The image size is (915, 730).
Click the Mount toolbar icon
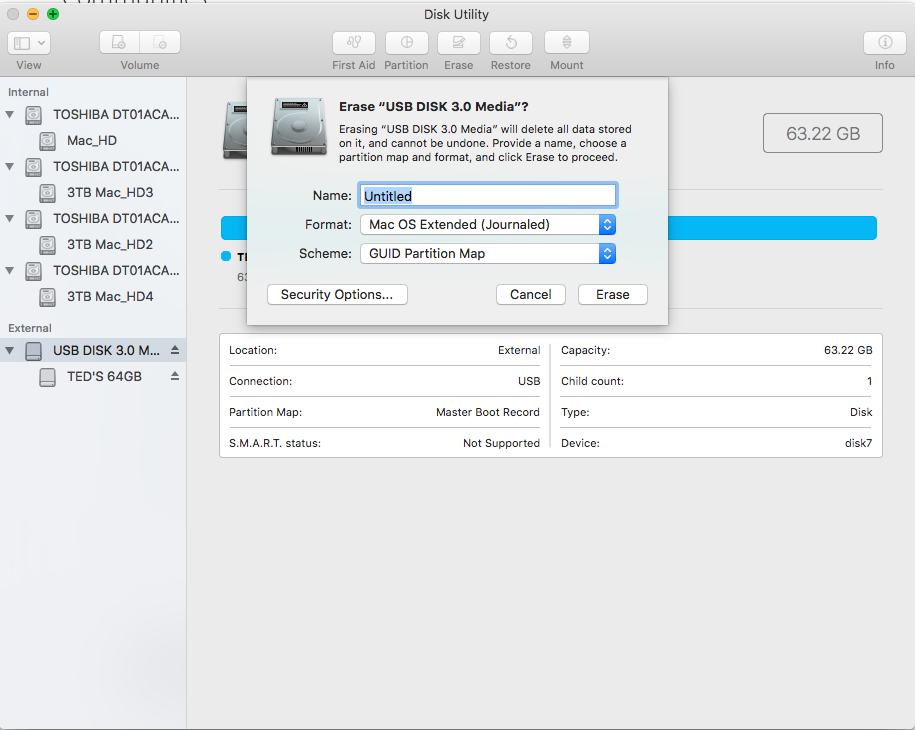(566, 43)
